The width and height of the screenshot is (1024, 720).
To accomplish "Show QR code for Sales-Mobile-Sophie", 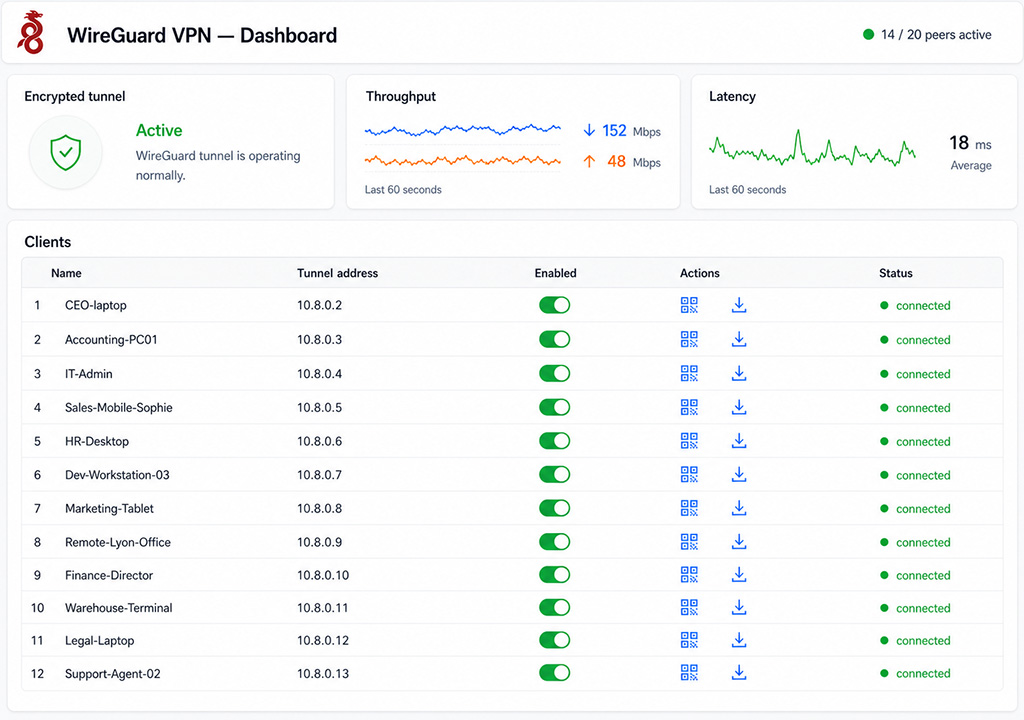I will coord(689,407).
